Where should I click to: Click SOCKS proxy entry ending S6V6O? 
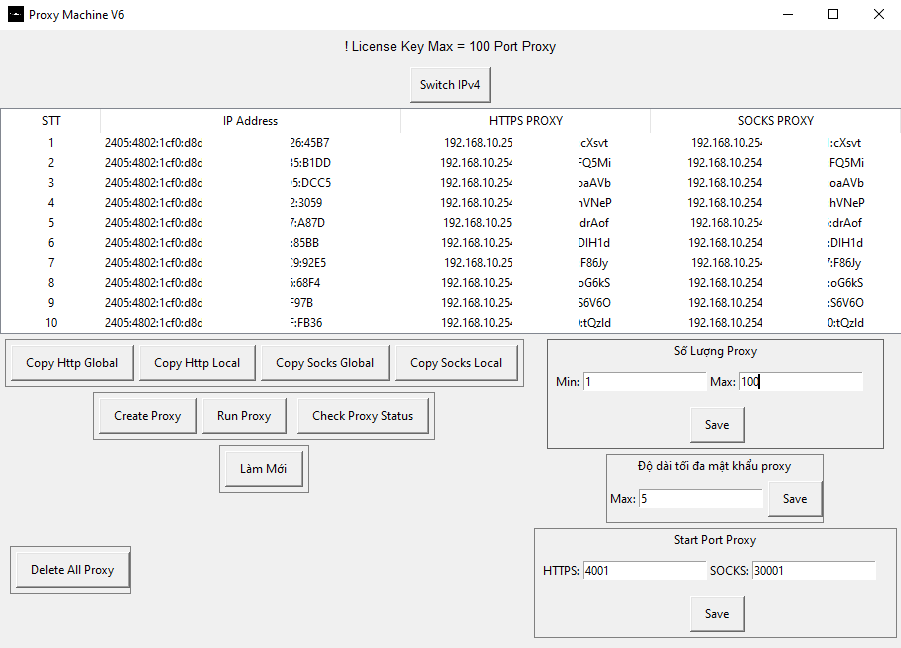coord(776,303)
